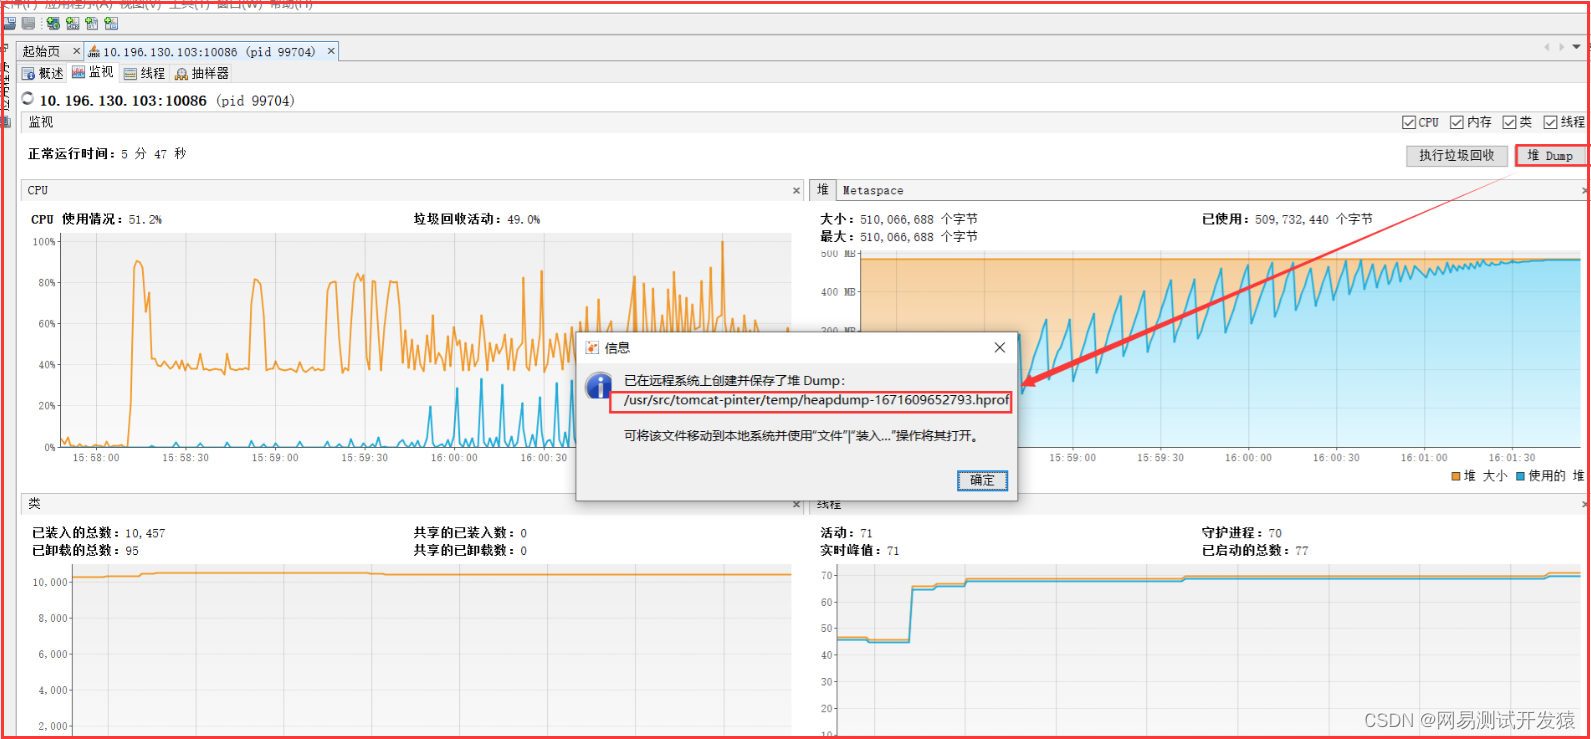This screenshot has width=1591, height=739.
Task: Click the scroll documents right arrow
Action: [1561, 47]
